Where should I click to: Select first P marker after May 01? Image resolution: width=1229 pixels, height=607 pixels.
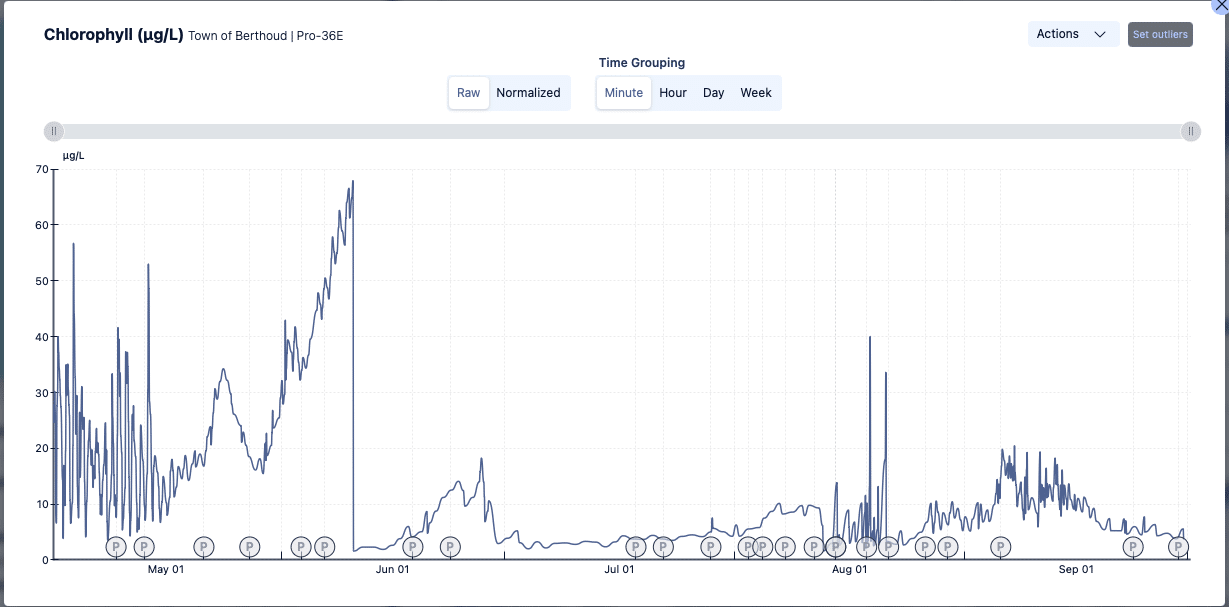pyautogui.click(x=203, y=546)
